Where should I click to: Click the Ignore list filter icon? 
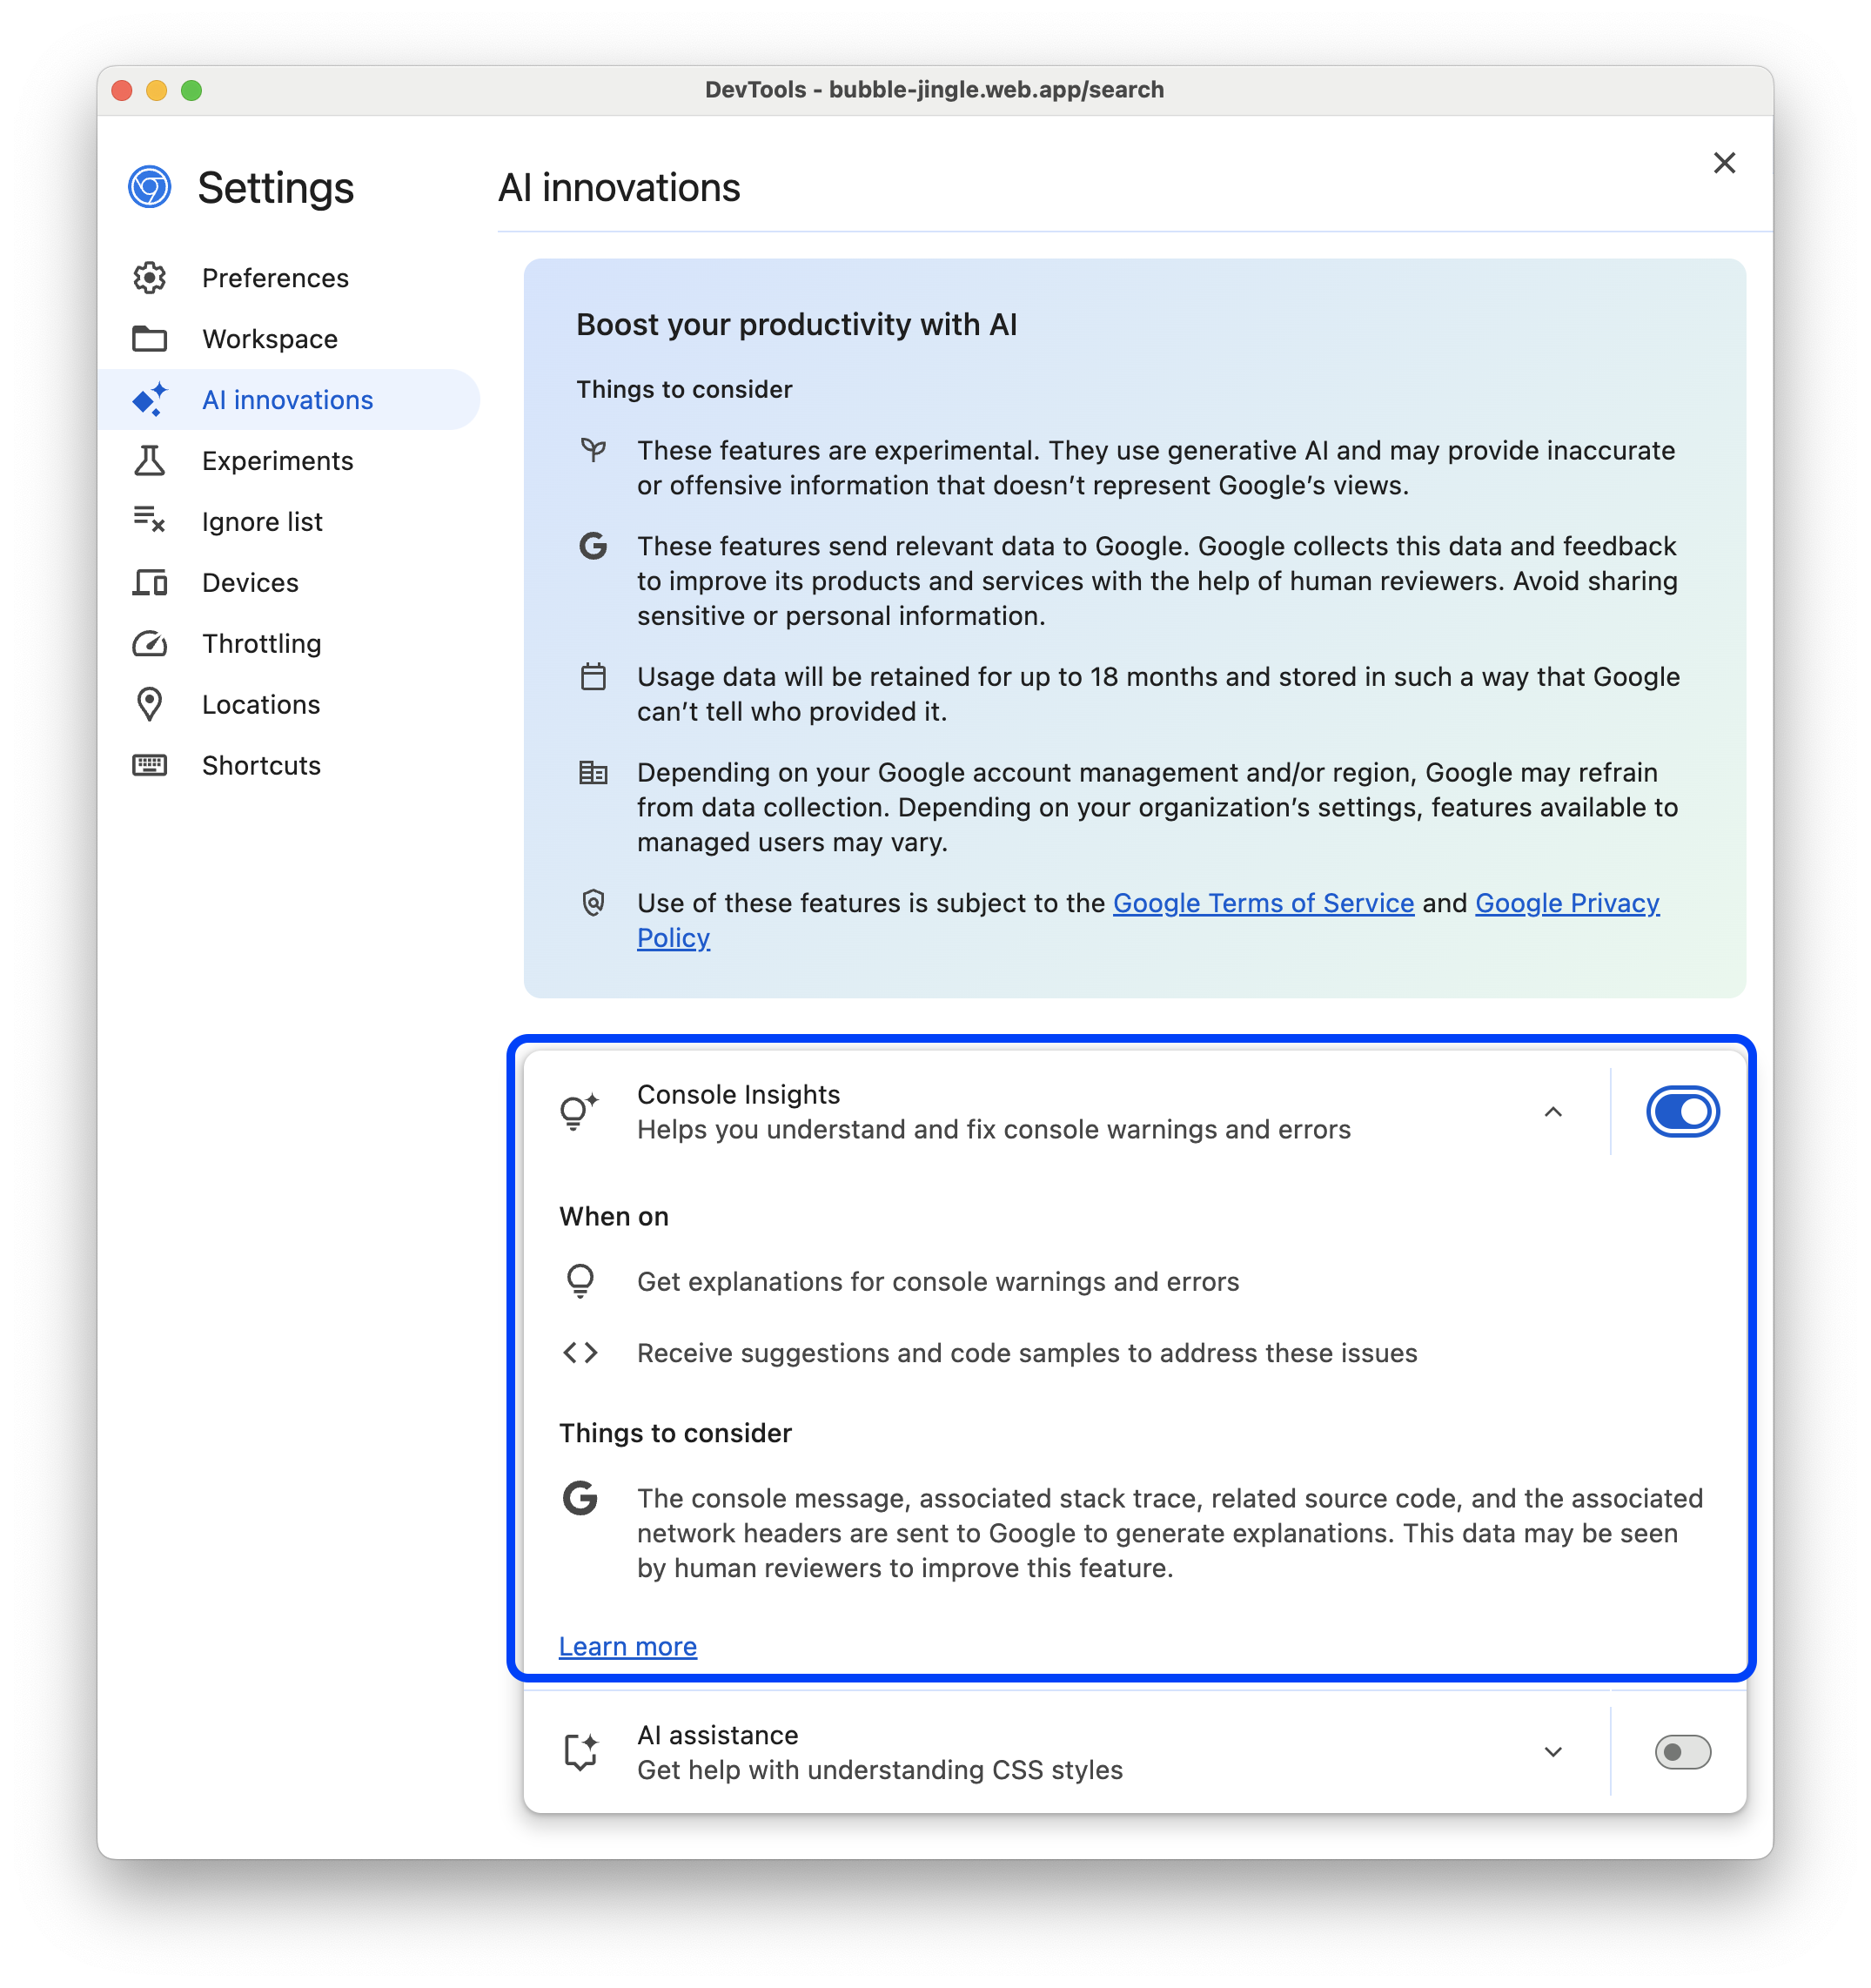151,521
